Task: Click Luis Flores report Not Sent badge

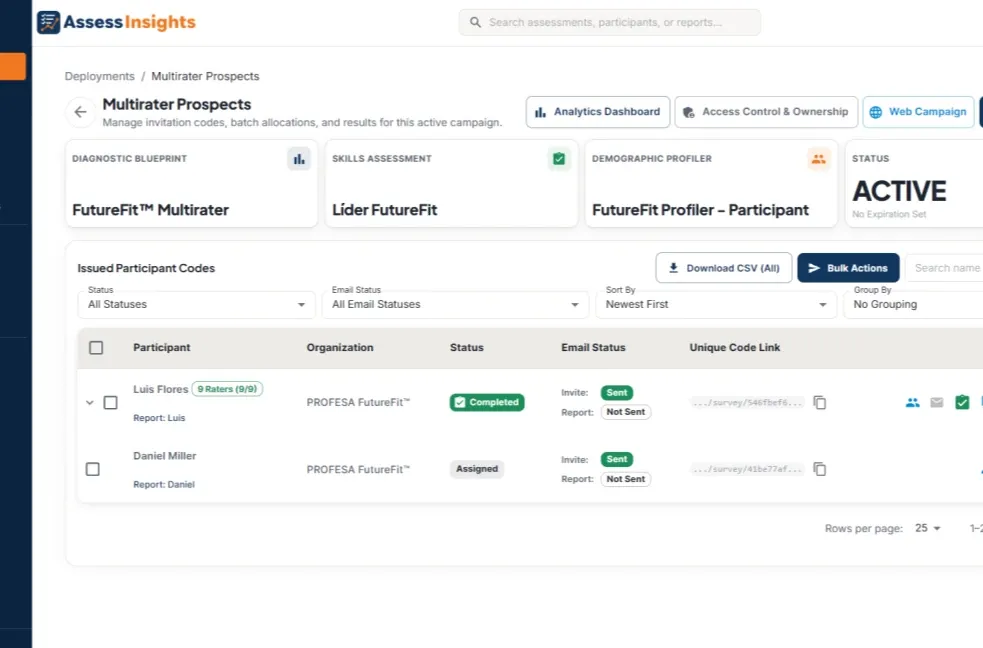Action: (626, 412)
